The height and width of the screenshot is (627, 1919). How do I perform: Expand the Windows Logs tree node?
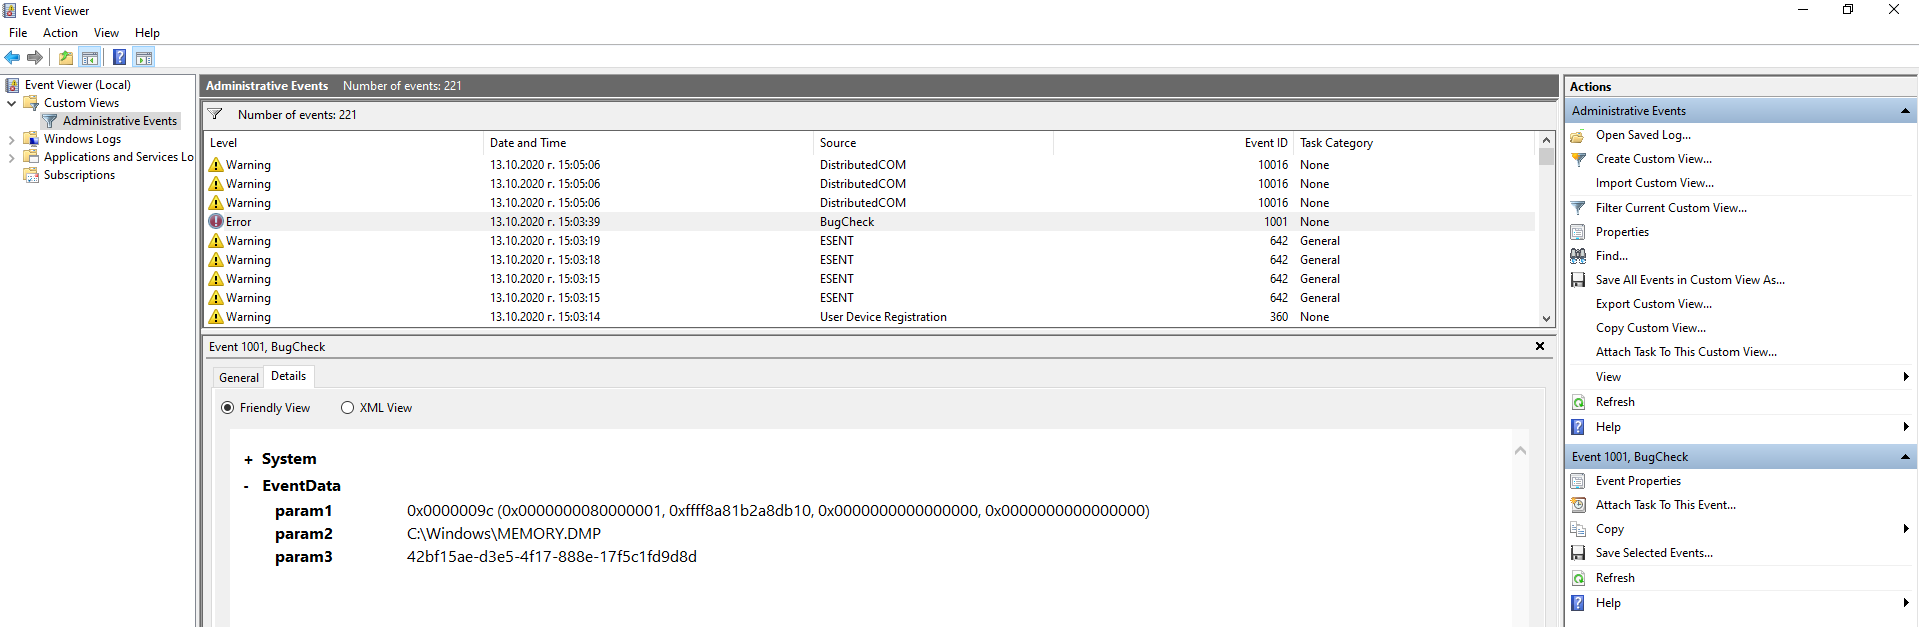click(x=12, y=139)
